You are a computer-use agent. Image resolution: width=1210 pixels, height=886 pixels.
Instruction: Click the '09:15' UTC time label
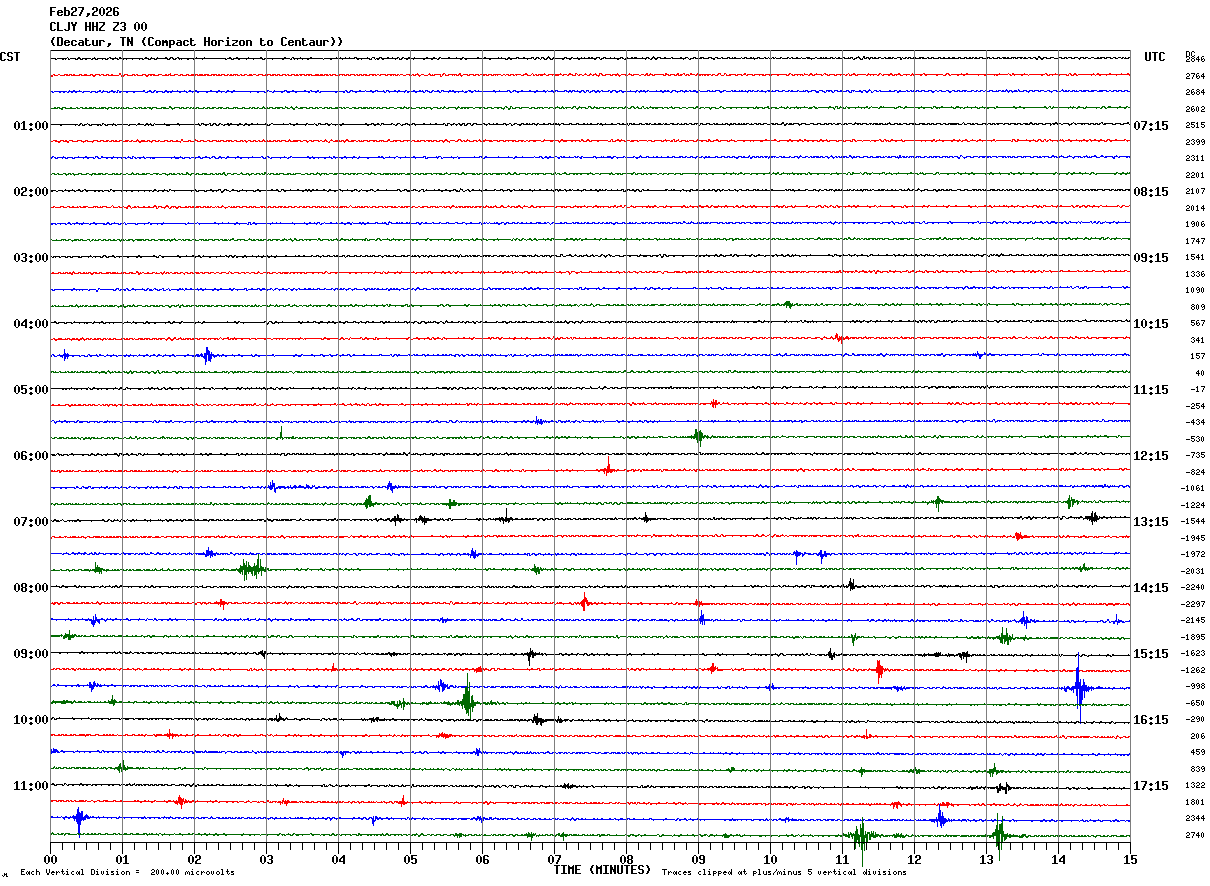1151,258
